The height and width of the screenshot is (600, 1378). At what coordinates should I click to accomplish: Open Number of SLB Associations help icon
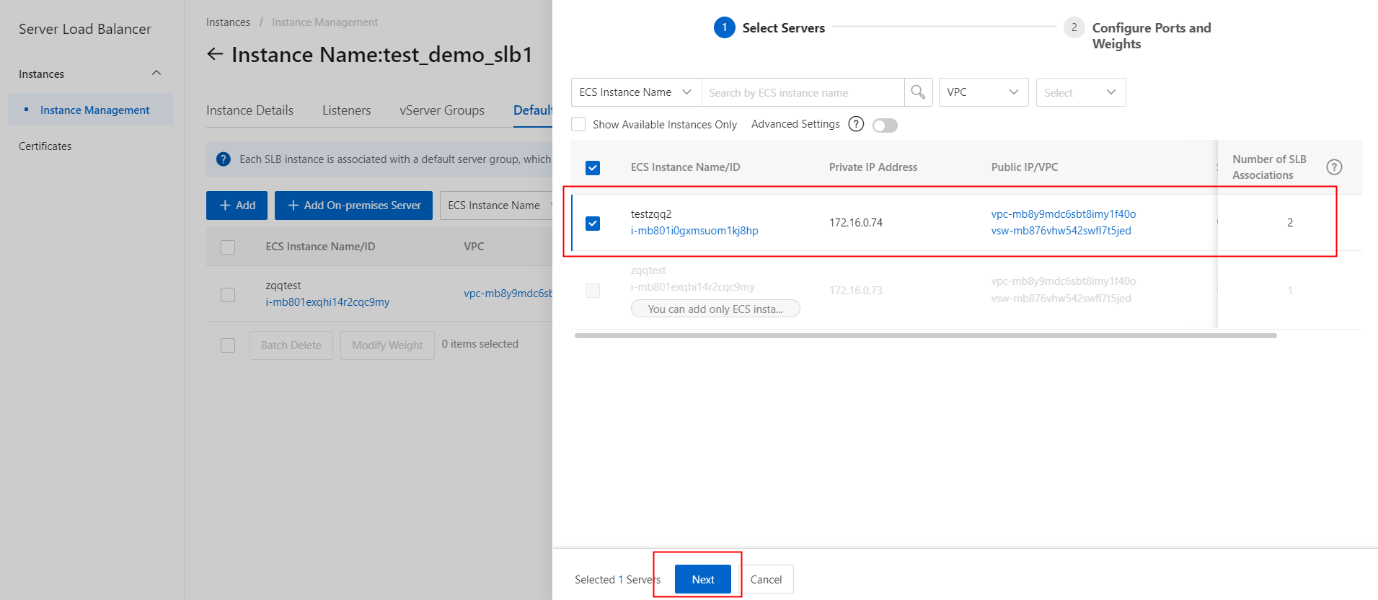click(x=1333, y=167)
